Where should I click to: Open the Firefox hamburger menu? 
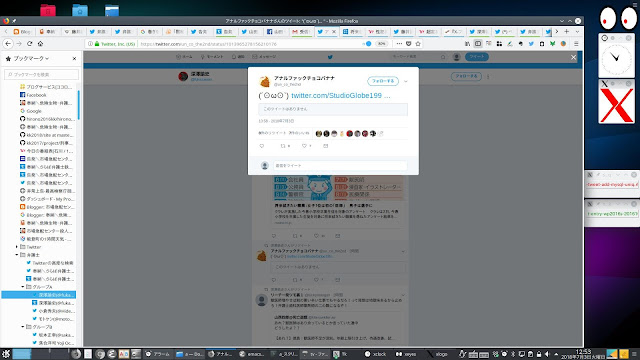[576, 44]
